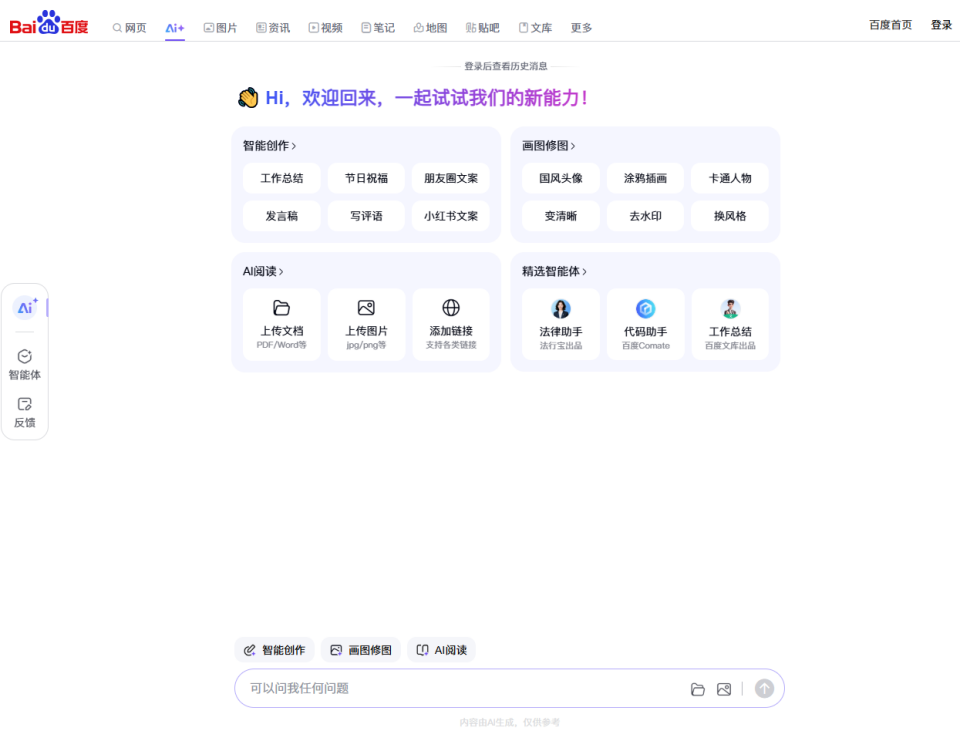Image resolution: width=960 pixels, height=731 pixels.
Task: Expand the 智能创作 section header
Action: pyautogui.click(x=269, y=146)
